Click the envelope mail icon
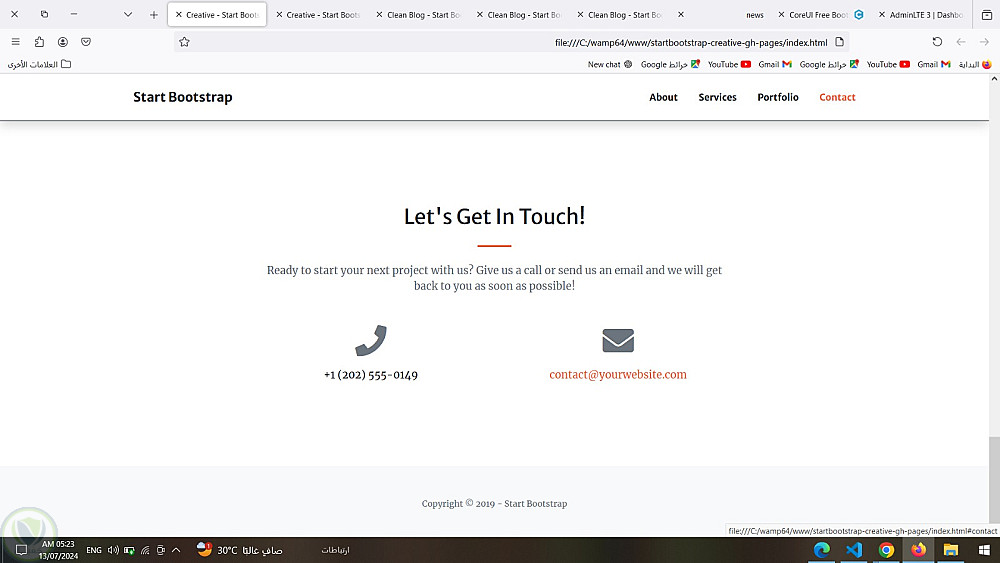Image resolution: width=1000 pixels, height=563 pixels. click(x=618, y=340)
